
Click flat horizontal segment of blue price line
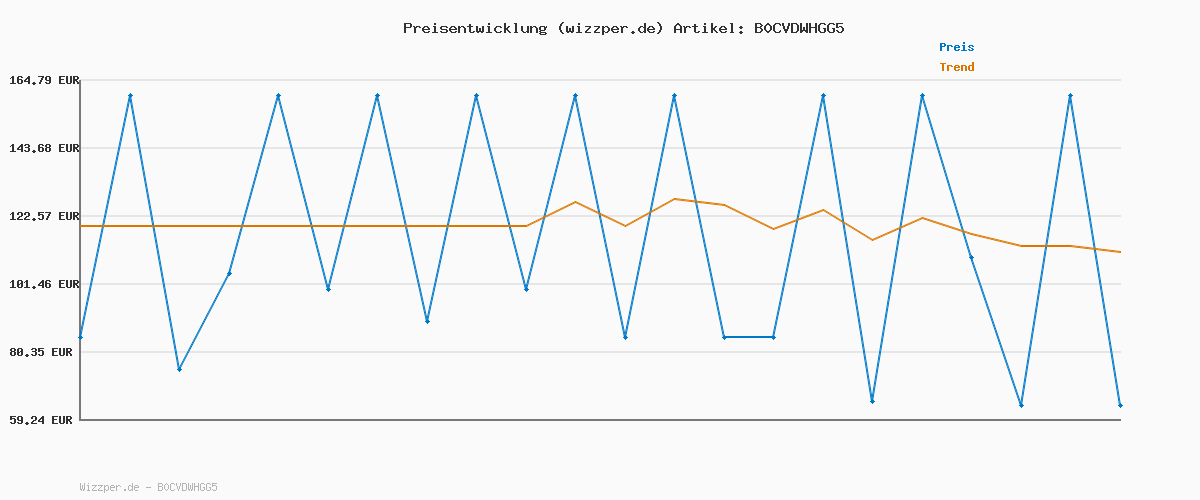click(749, 337)
